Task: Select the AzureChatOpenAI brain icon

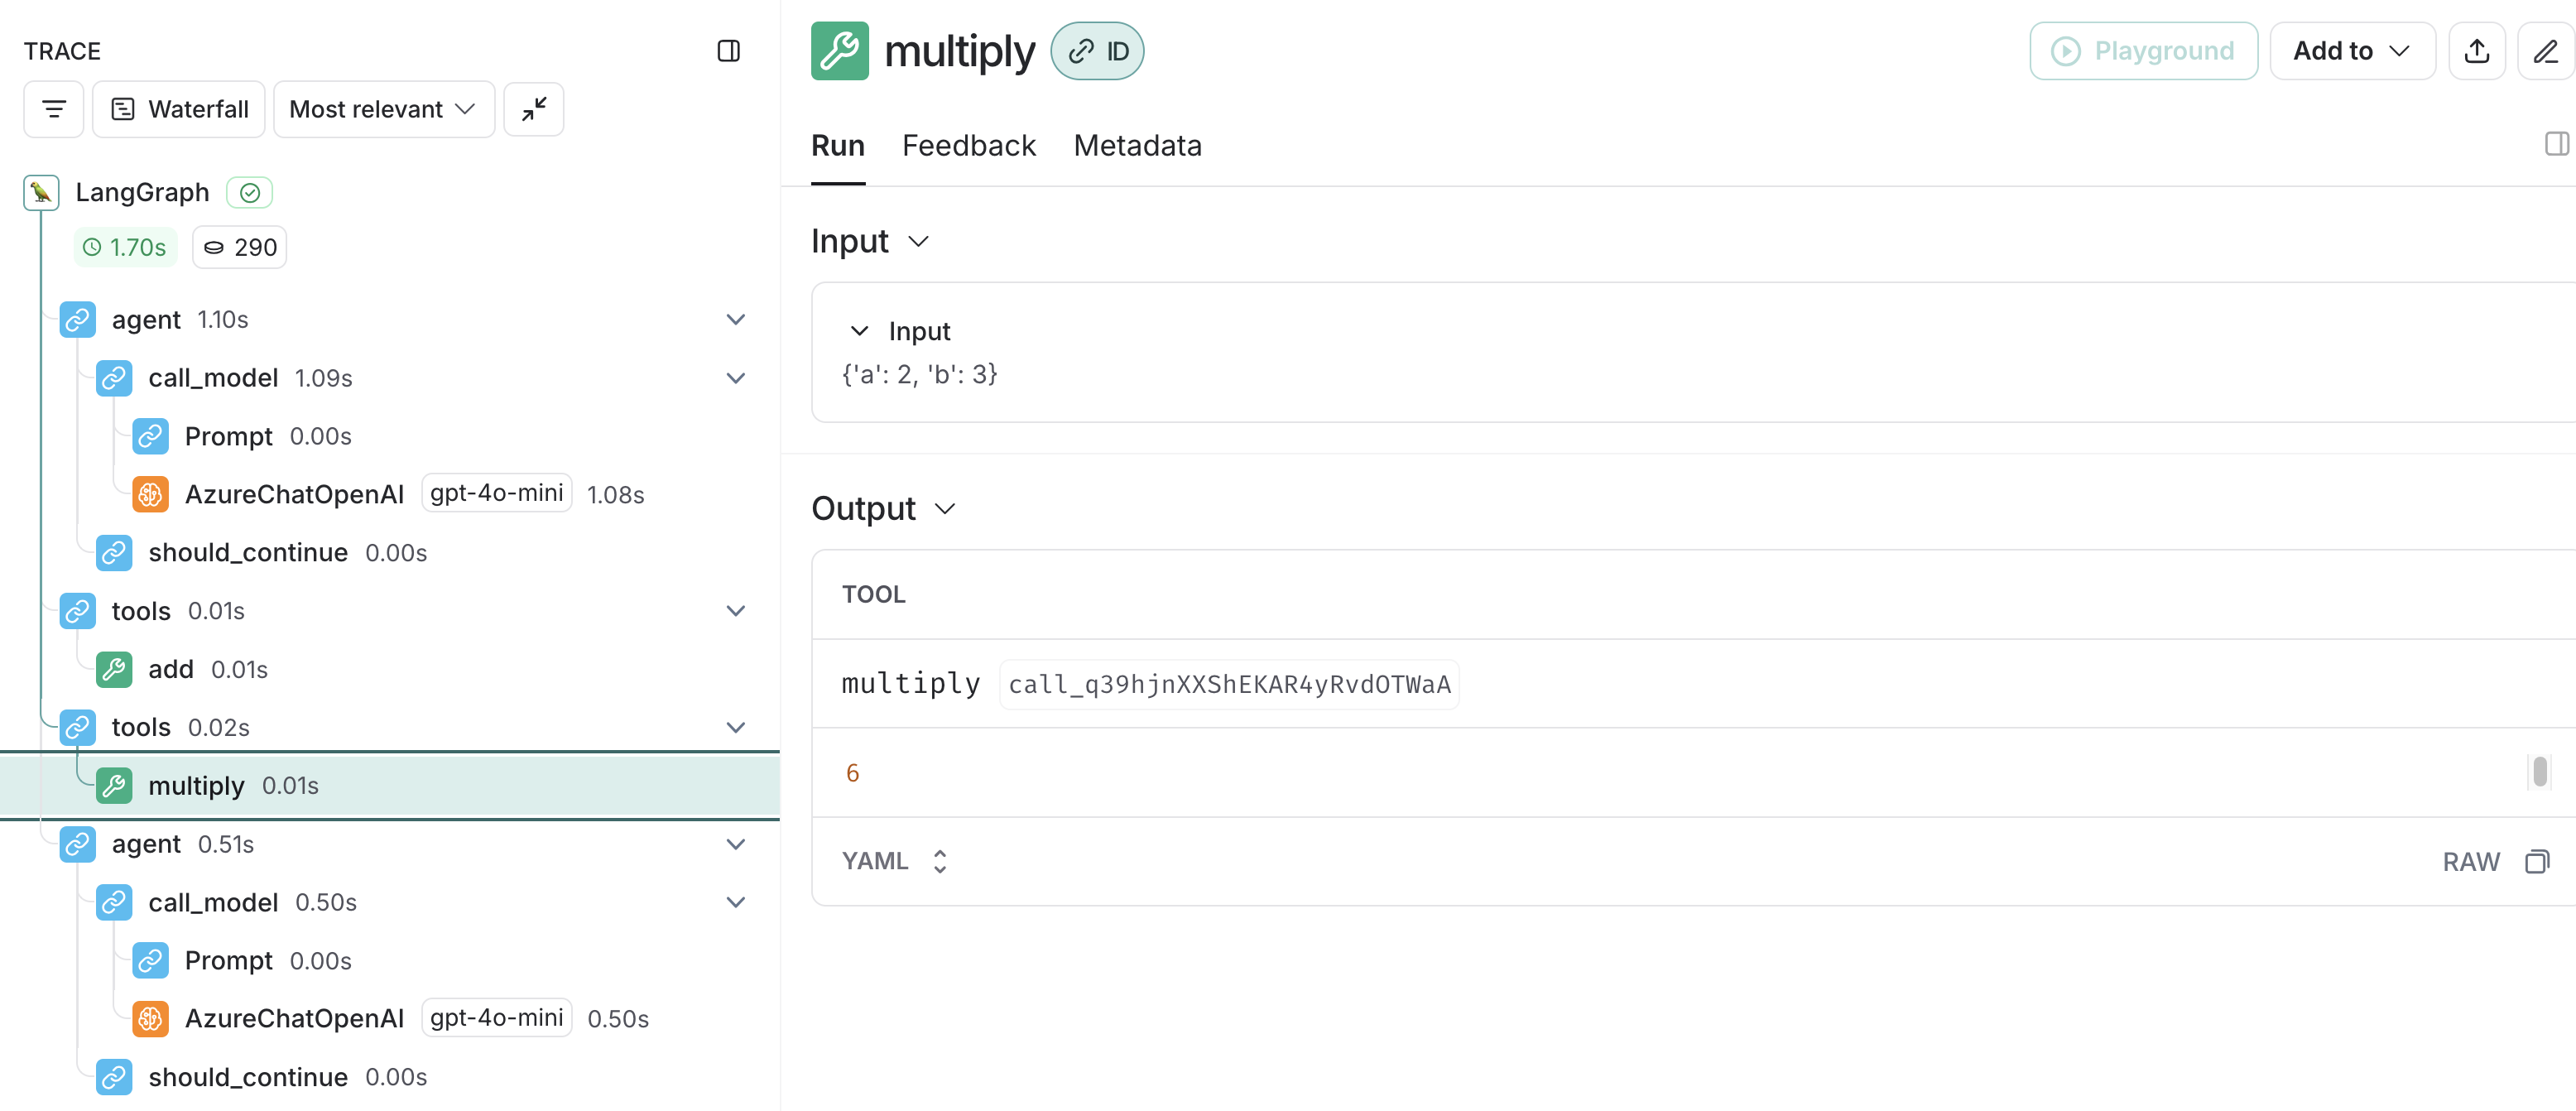Action: [151, 493]
